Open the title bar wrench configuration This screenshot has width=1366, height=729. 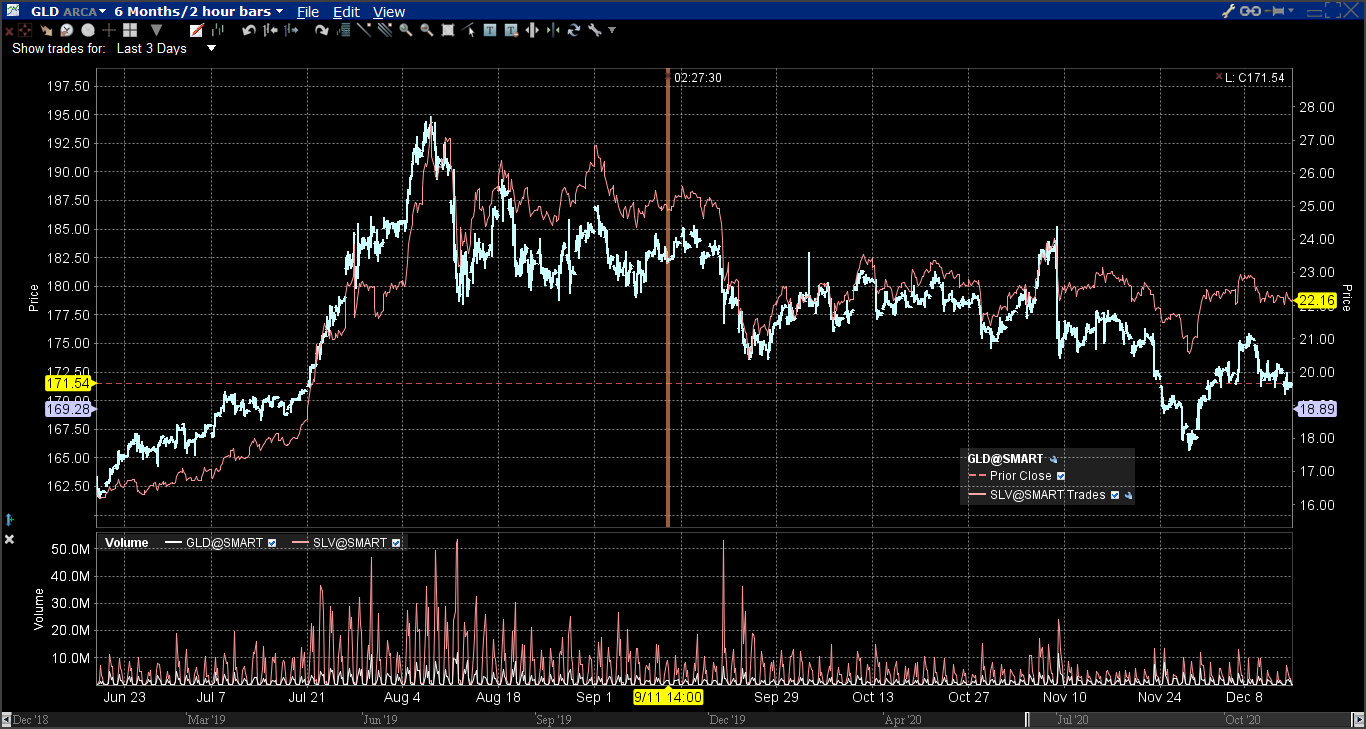tap(1229, 11)
